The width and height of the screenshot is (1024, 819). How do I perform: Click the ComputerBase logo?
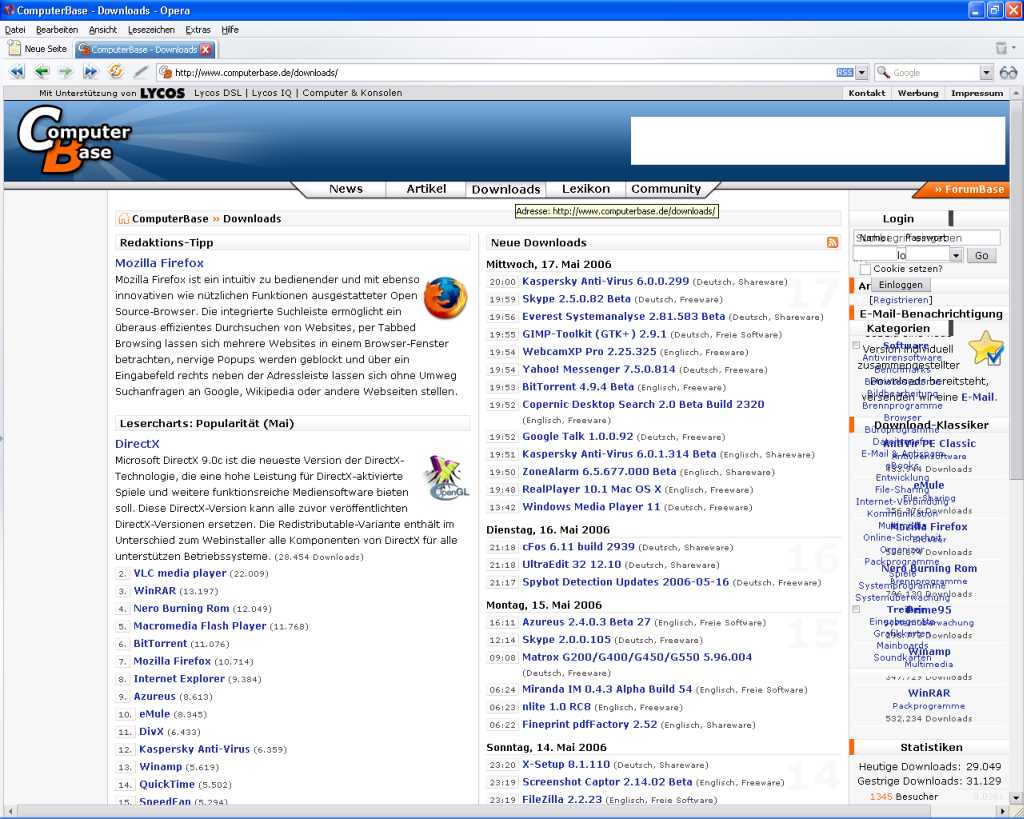[74, 140]
